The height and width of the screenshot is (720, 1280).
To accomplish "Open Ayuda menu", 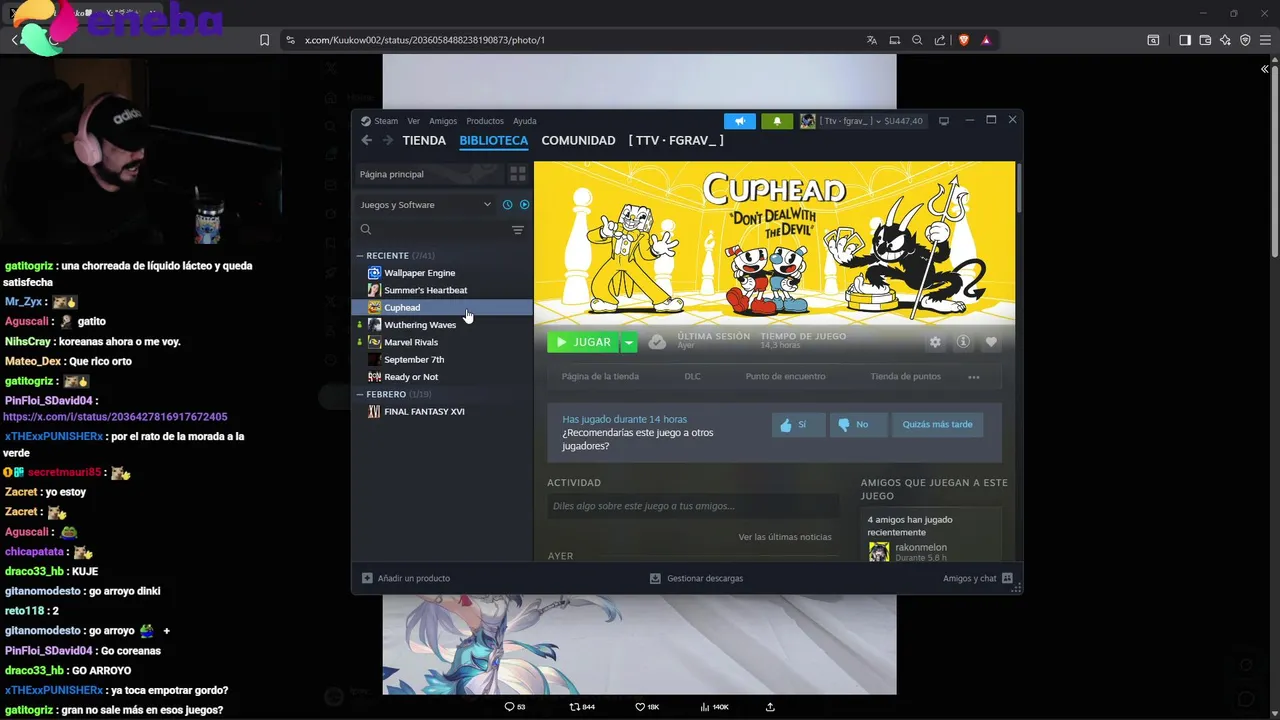I will (x=525, y=121).
